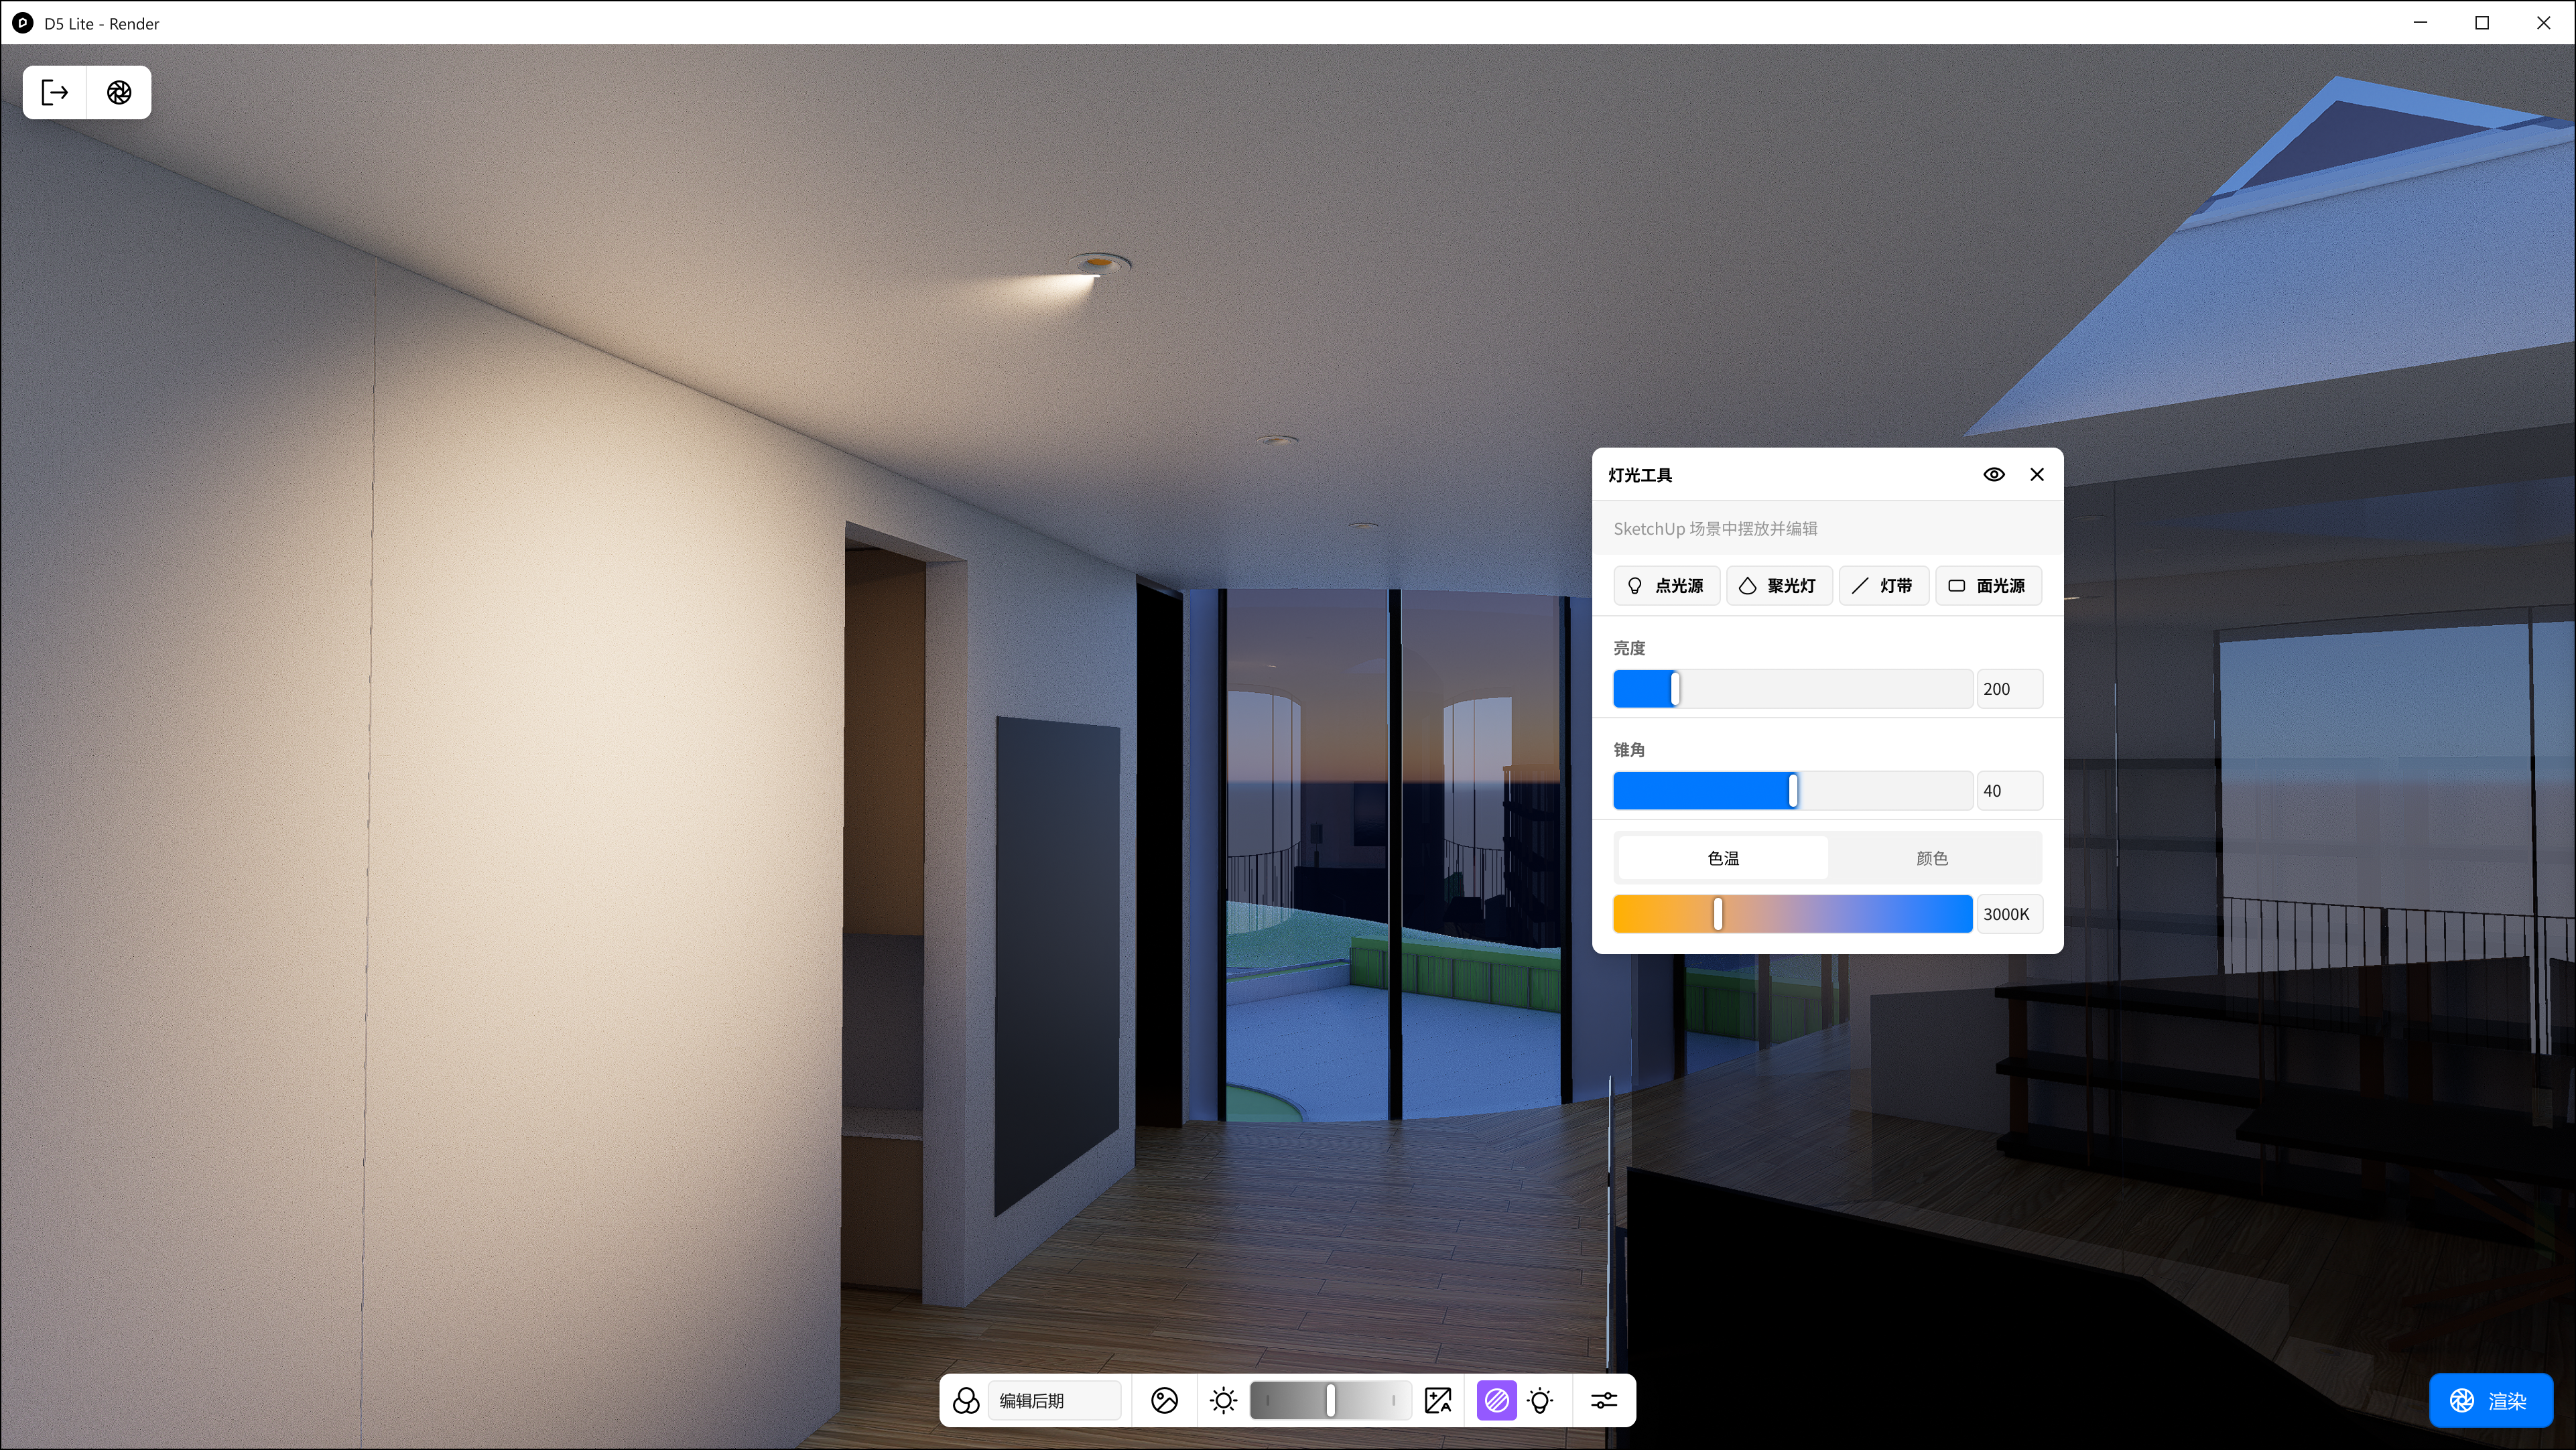
Task: Adjust the grey exposure slider in the bottom toolbar
Action: tap(1330, 1400)
